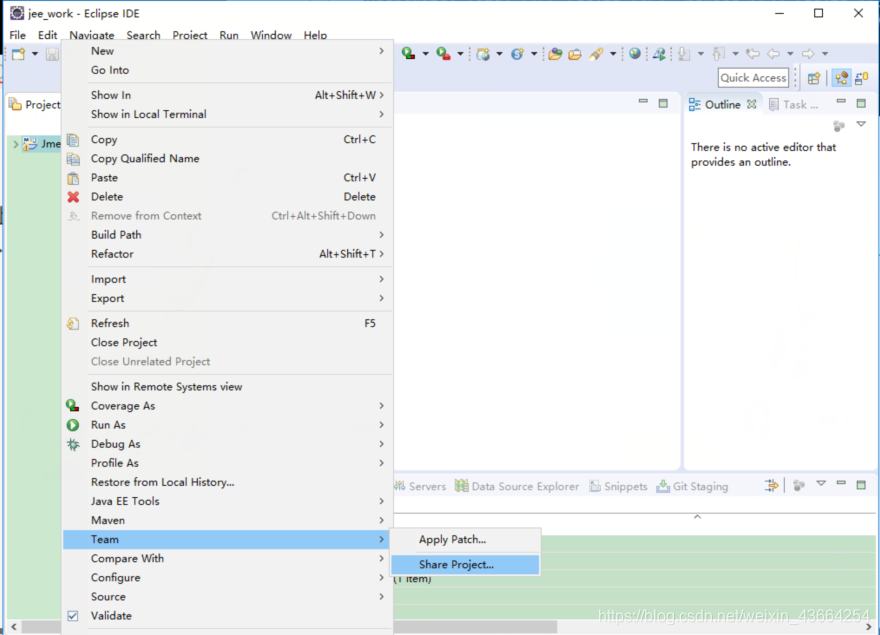Open the Debug As submenu
The width and height of the screenshot is (880, 635).
pyautogui.click(x=227, y=444)
